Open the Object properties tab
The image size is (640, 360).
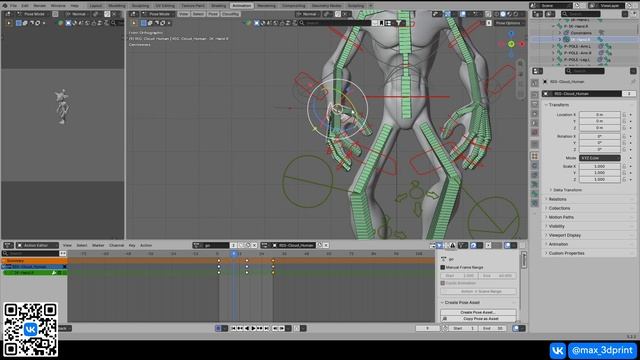[x=535, y=156]
